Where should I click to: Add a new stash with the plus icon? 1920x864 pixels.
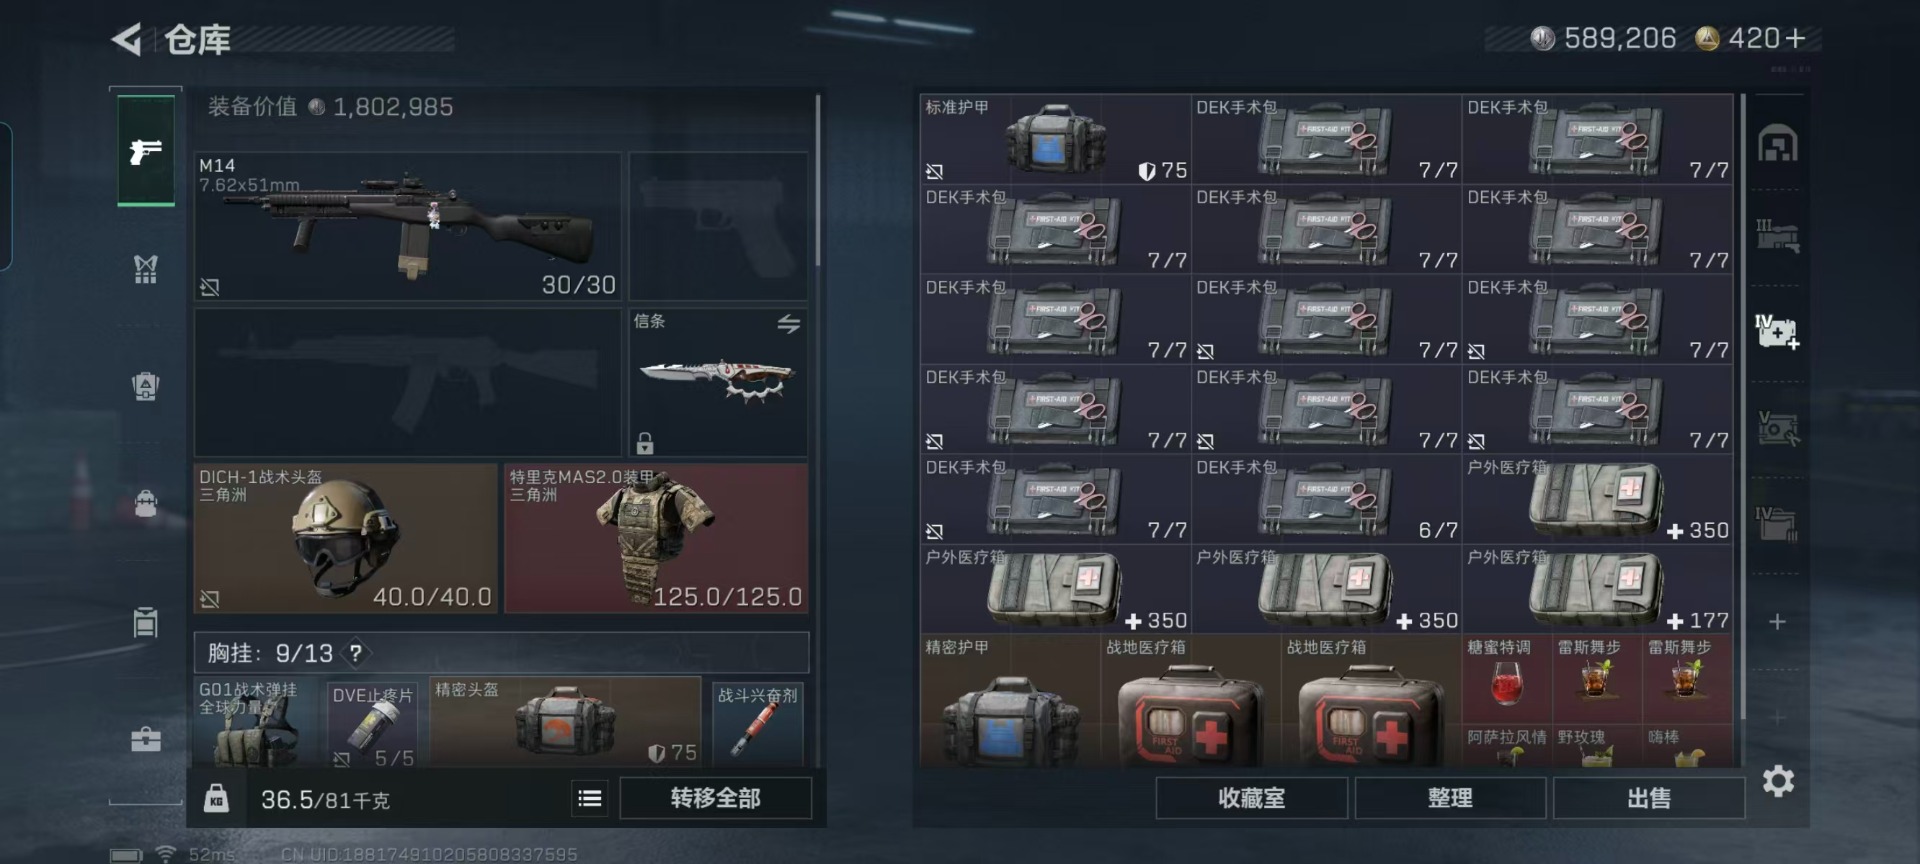pos(1777,622)
